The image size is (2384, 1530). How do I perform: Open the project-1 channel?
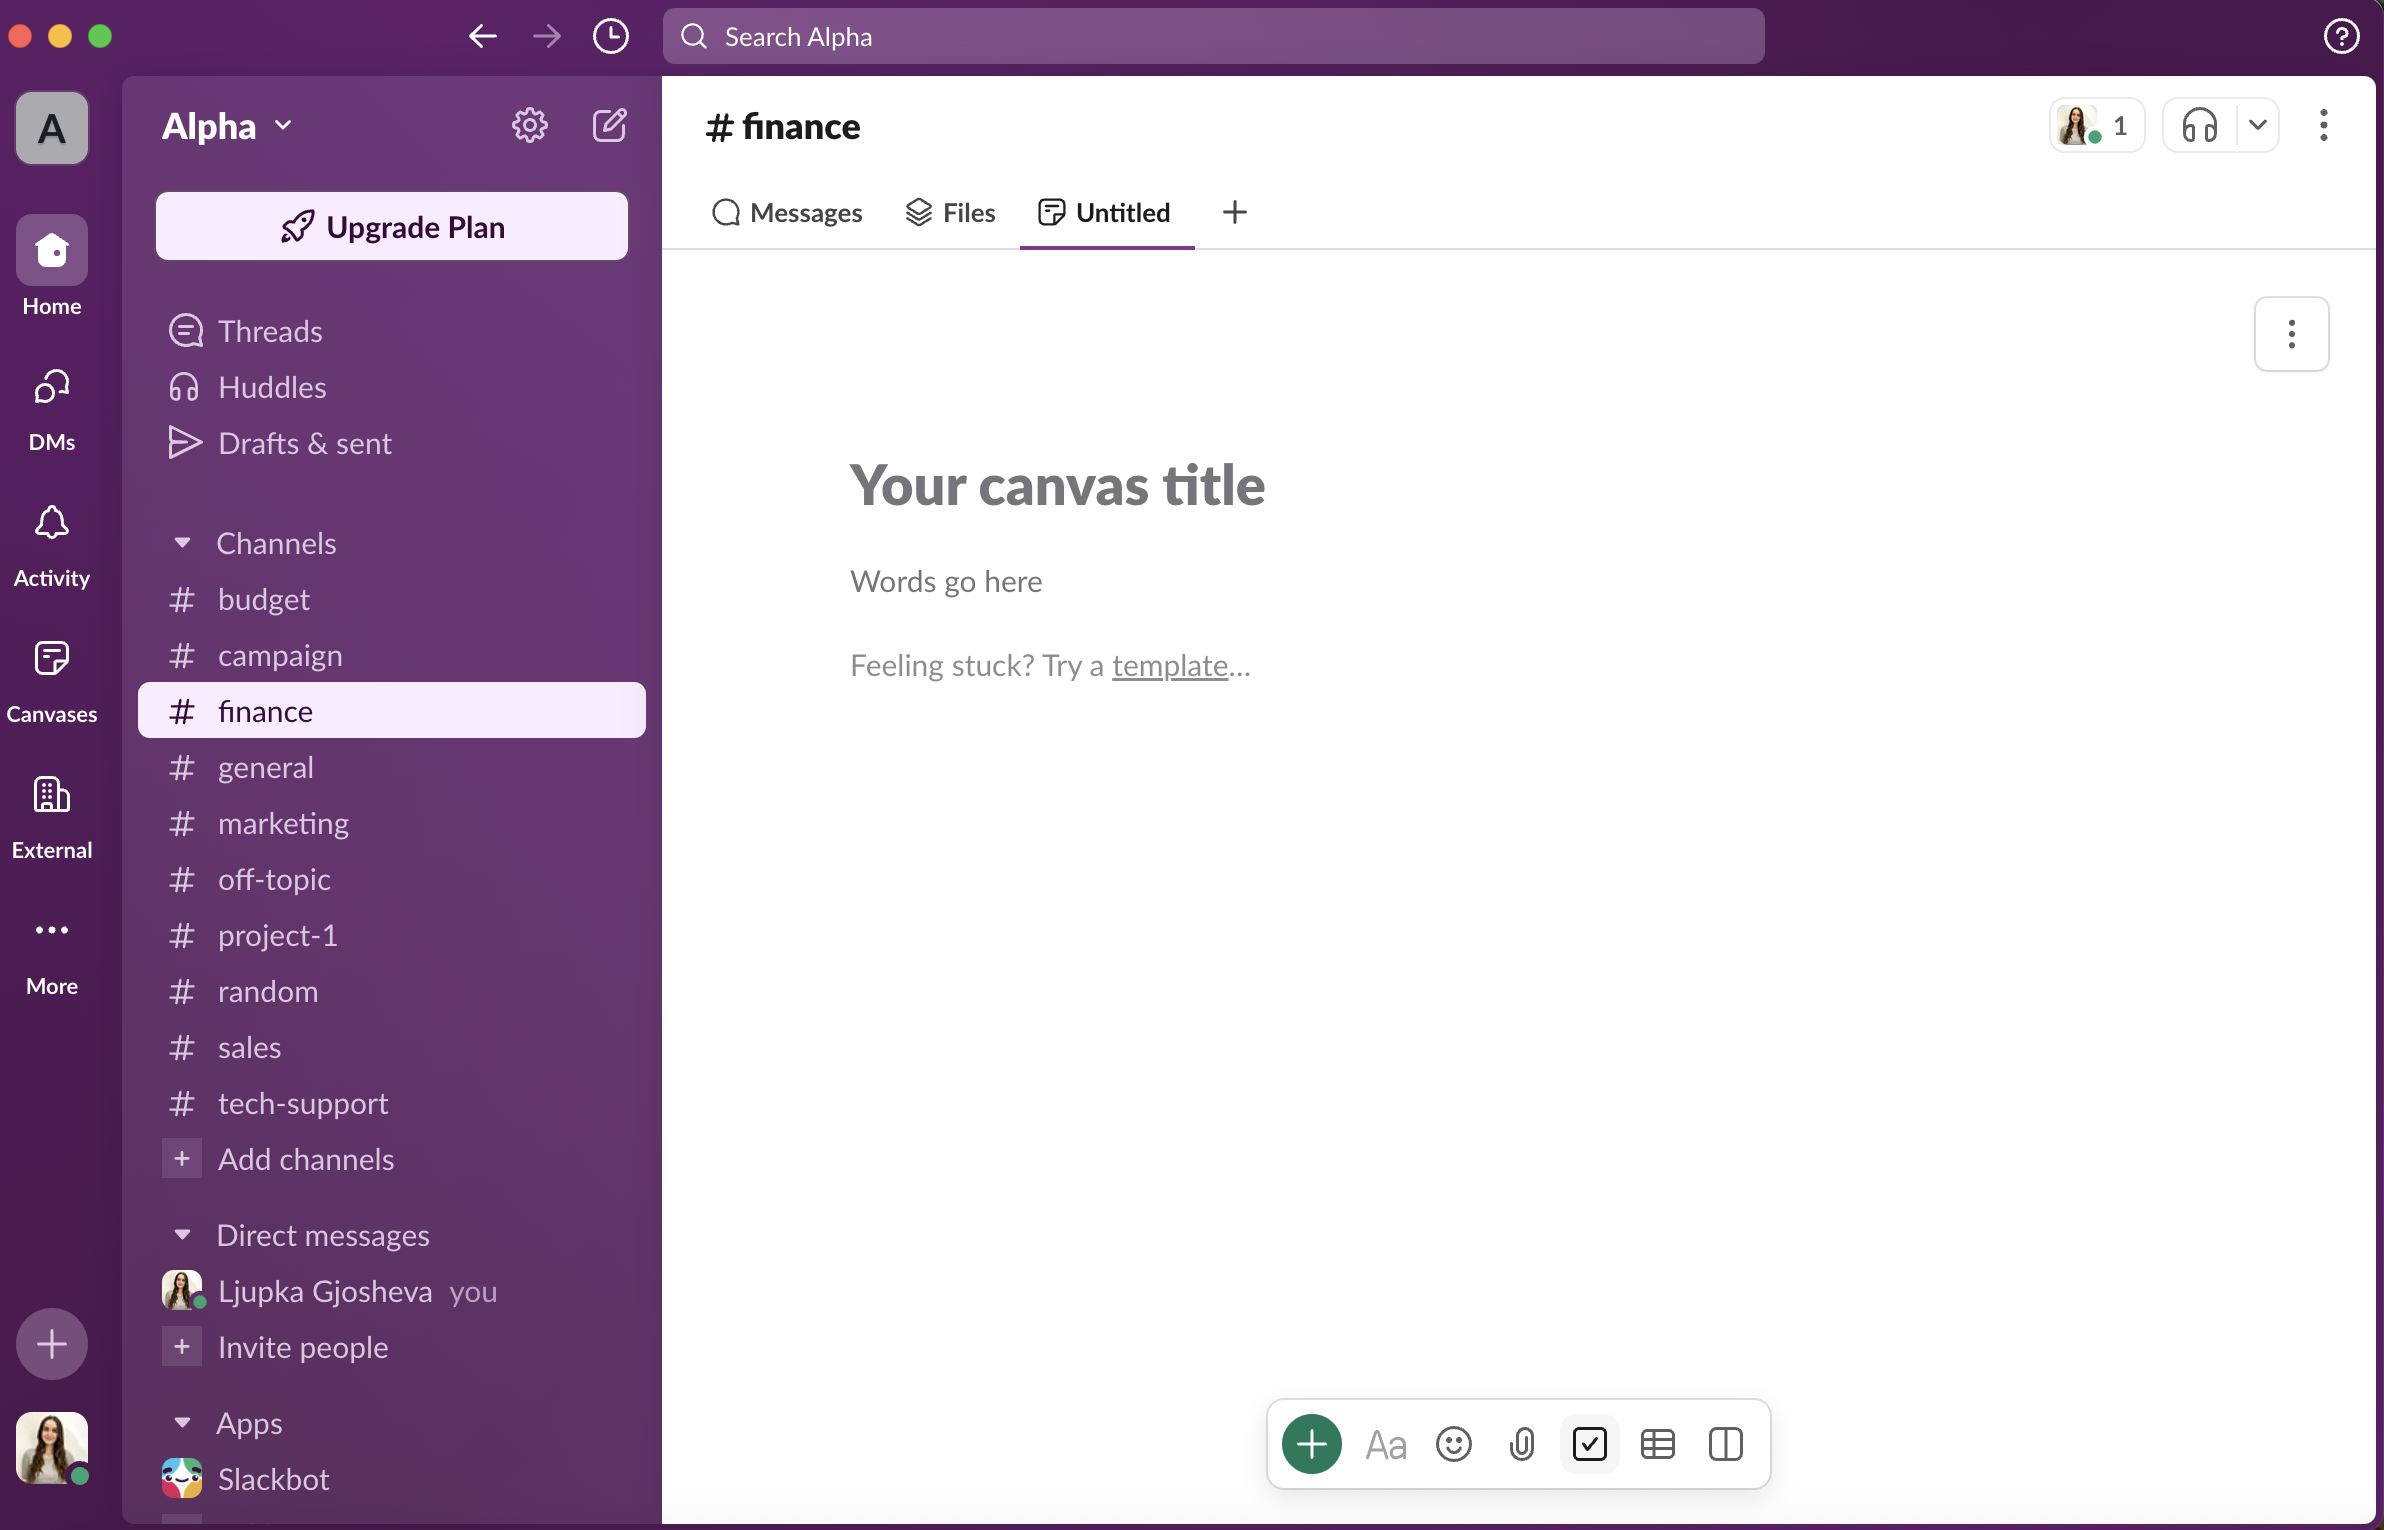(392, 935)
